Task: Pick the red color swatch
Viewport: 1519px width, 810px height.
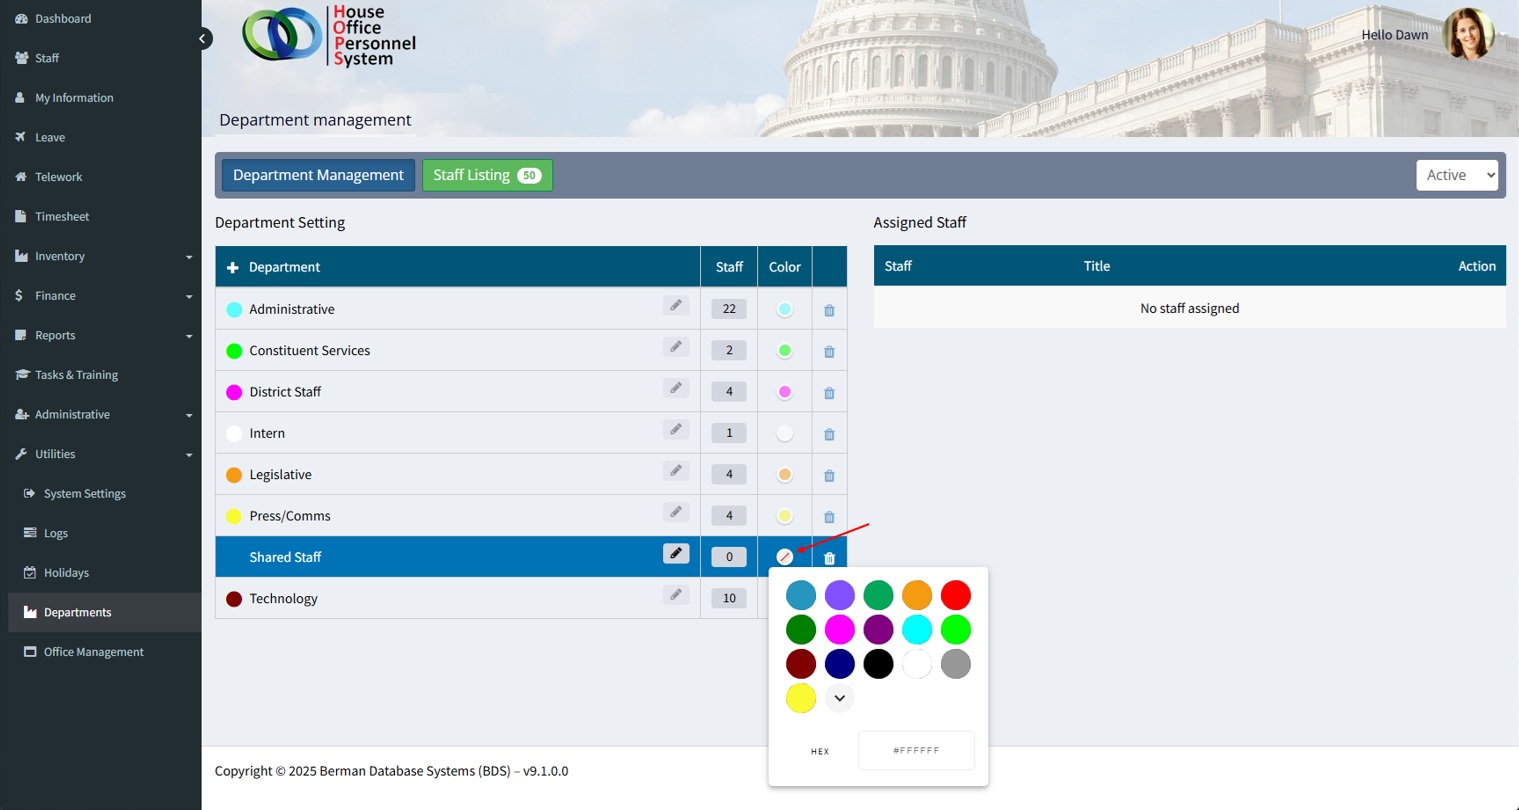Action: pyautogui.click(x=955, y=595)
